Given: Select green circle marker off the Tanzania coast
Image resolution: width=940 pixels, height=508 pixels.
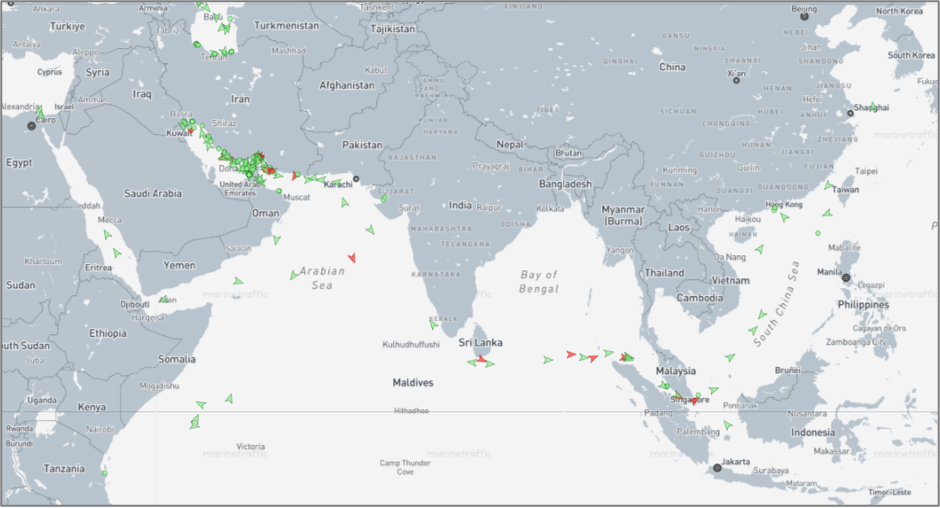Looking at the screenshot, I should [x=104, y=473].
